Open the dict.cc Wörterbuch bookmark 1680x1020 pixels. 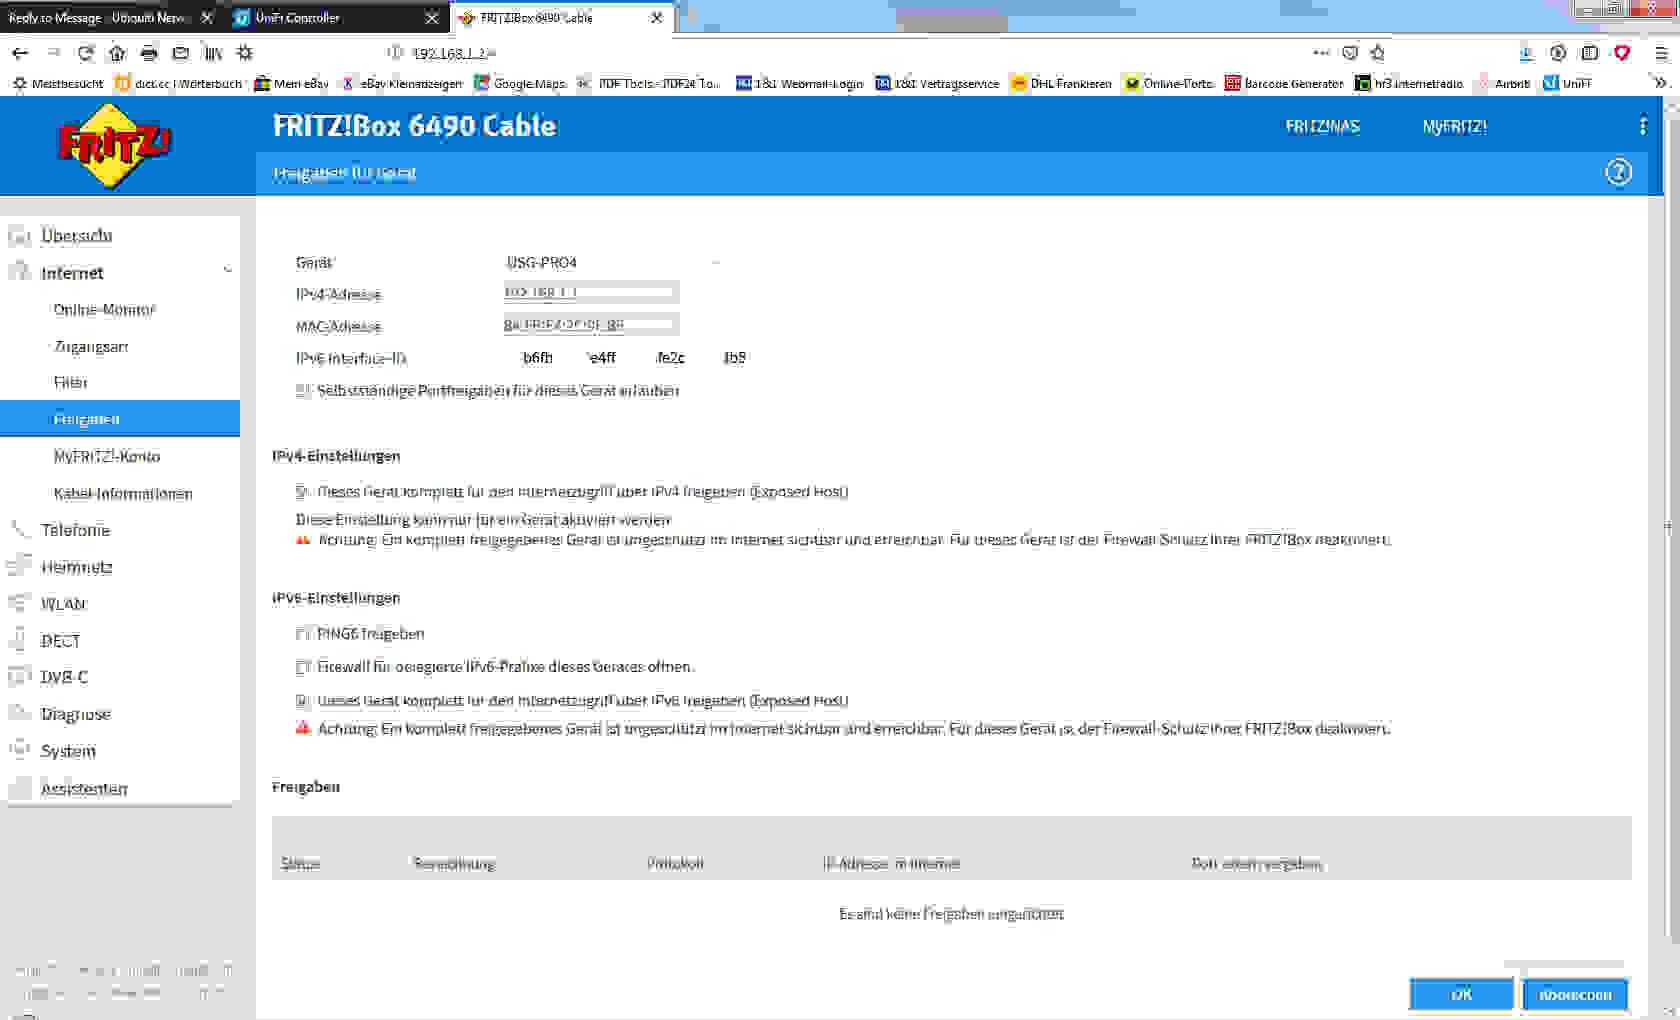point(179,83)
